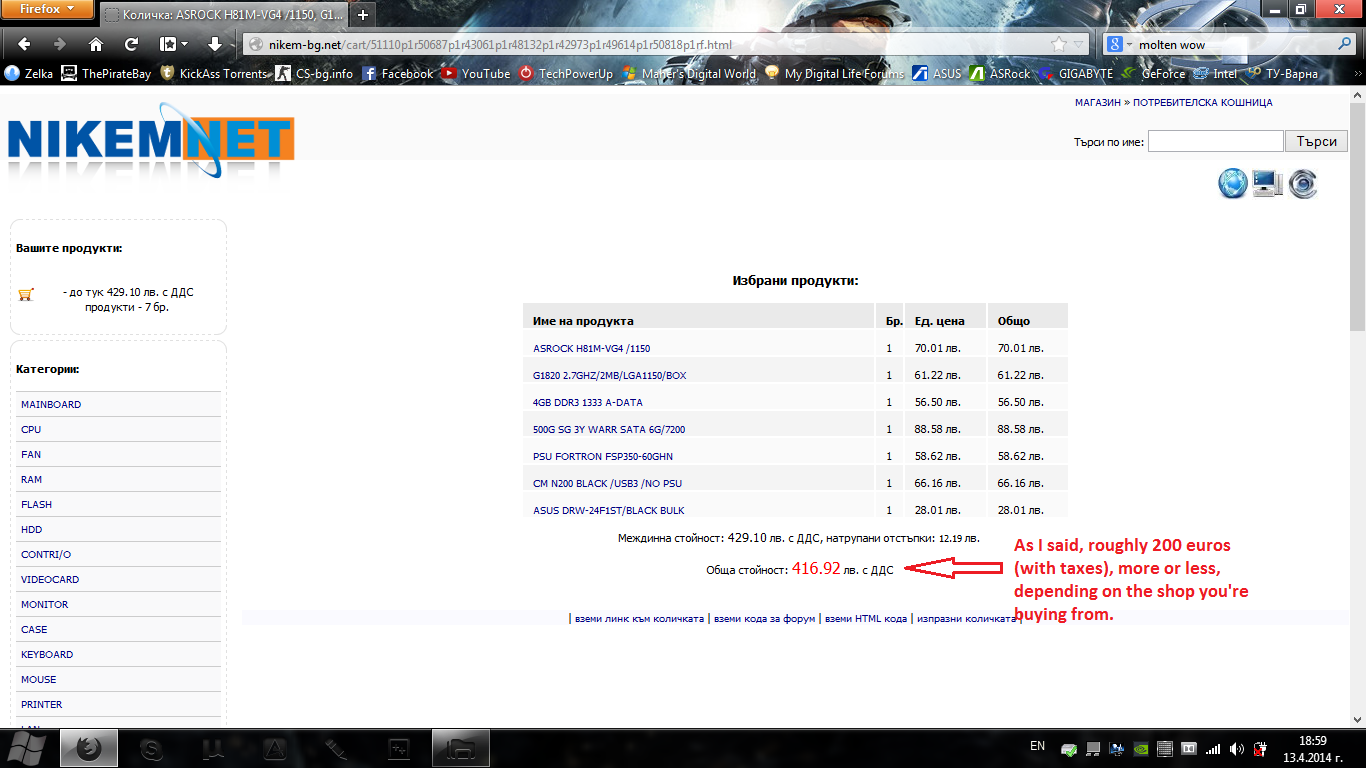This screenshot has height=768, width=1366.
Task: Go back with the browser back arrow
Action: pos(25,44)
